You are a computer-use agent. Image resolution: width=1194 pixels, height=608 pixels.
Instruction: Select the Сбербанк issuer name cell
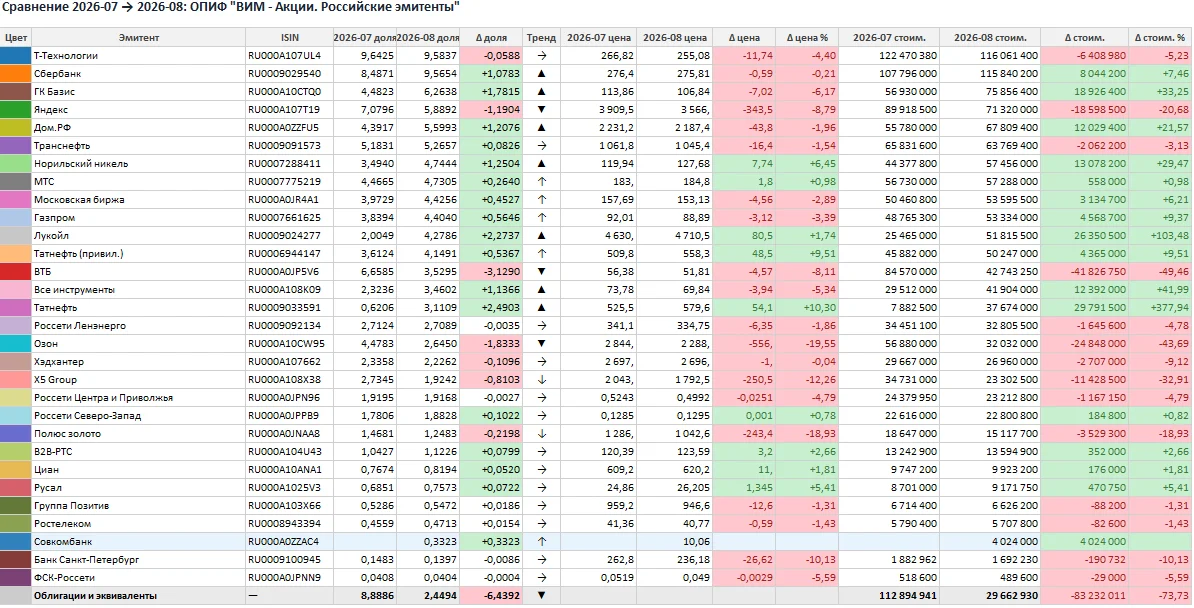click(139, 74)
